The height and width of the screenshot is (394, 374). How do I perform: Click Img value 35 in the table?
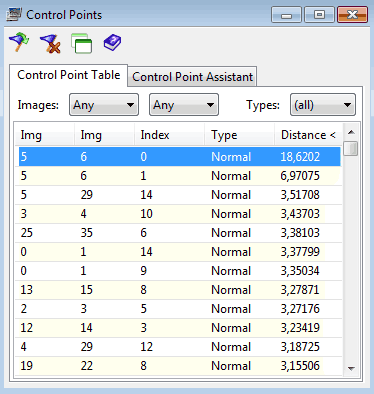[x=87, y=233]
